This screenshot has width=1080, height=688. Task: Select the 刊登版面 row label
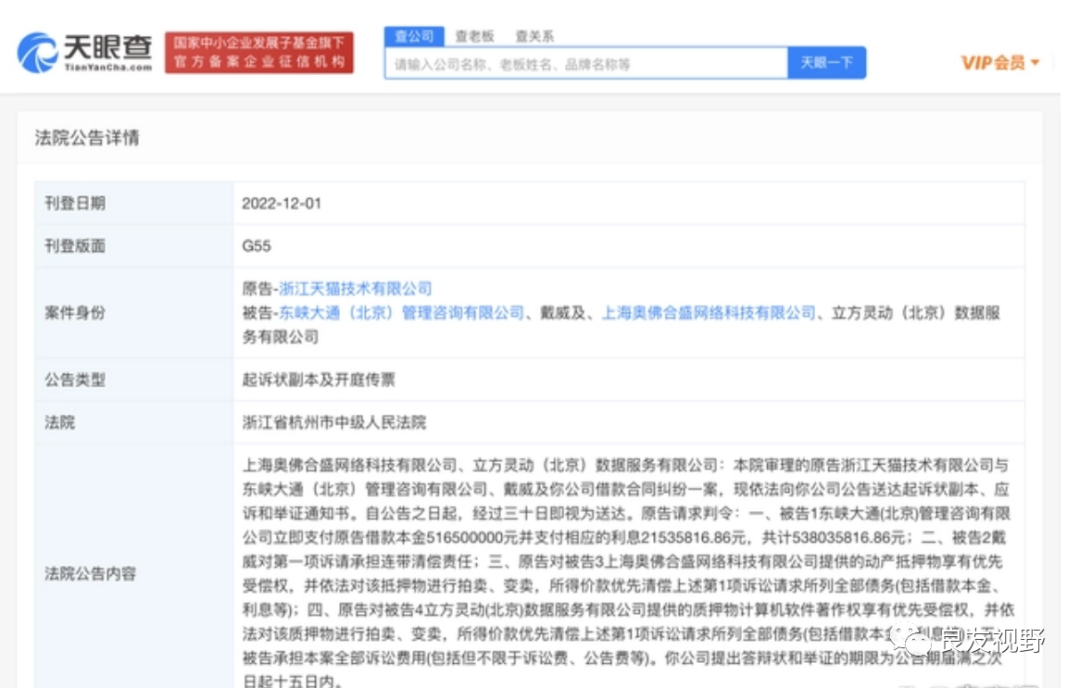(x=75, y=246)
